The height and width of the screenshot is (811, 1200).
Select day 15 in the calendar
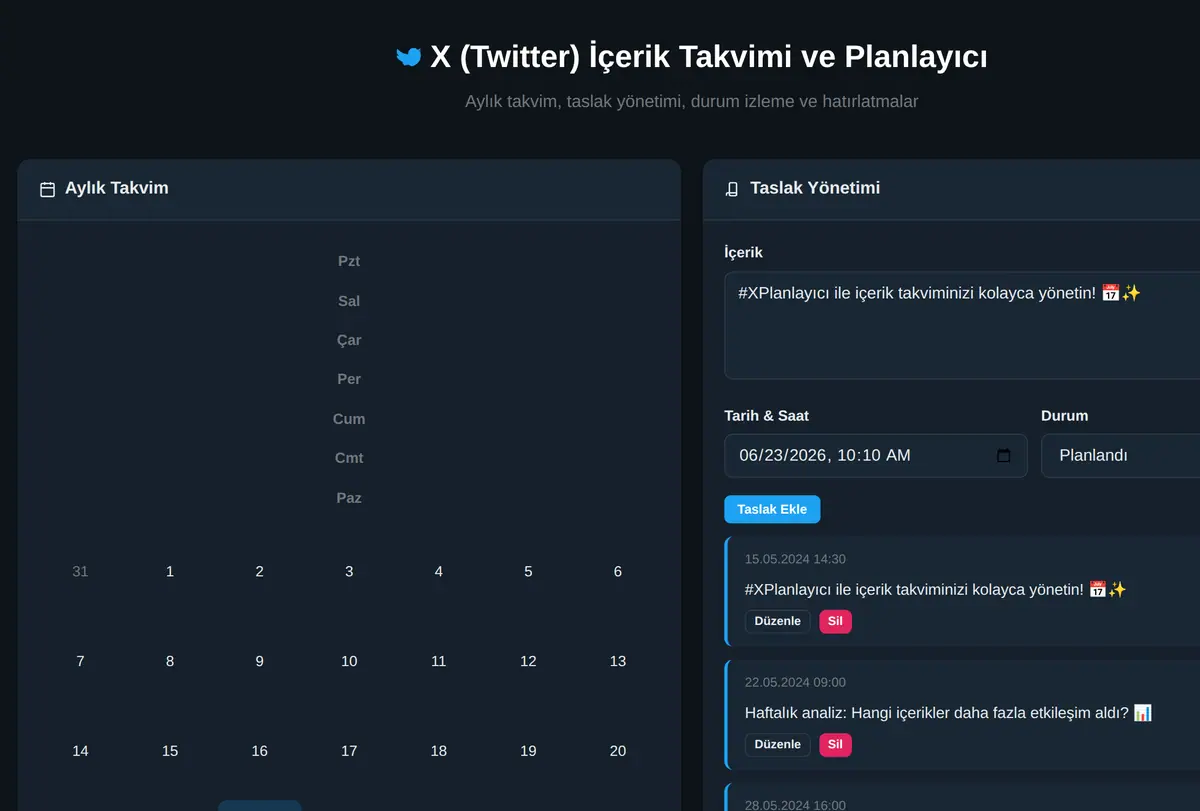click(x=170, y=751)
